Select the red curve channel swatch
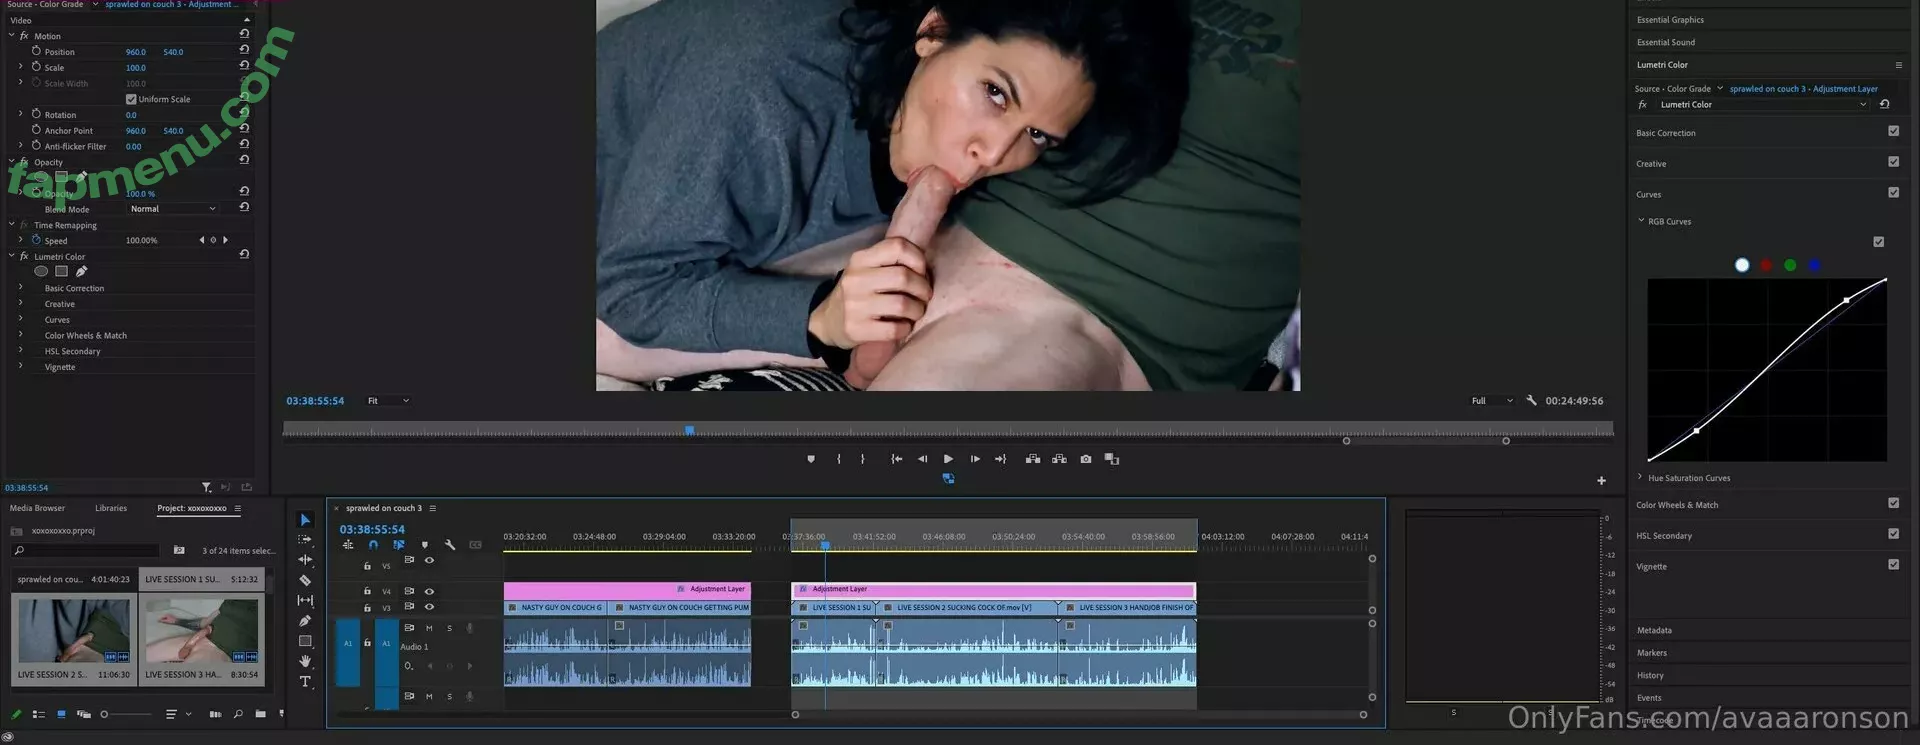This screenshot has height=745, width=1920. point(1766,265)
